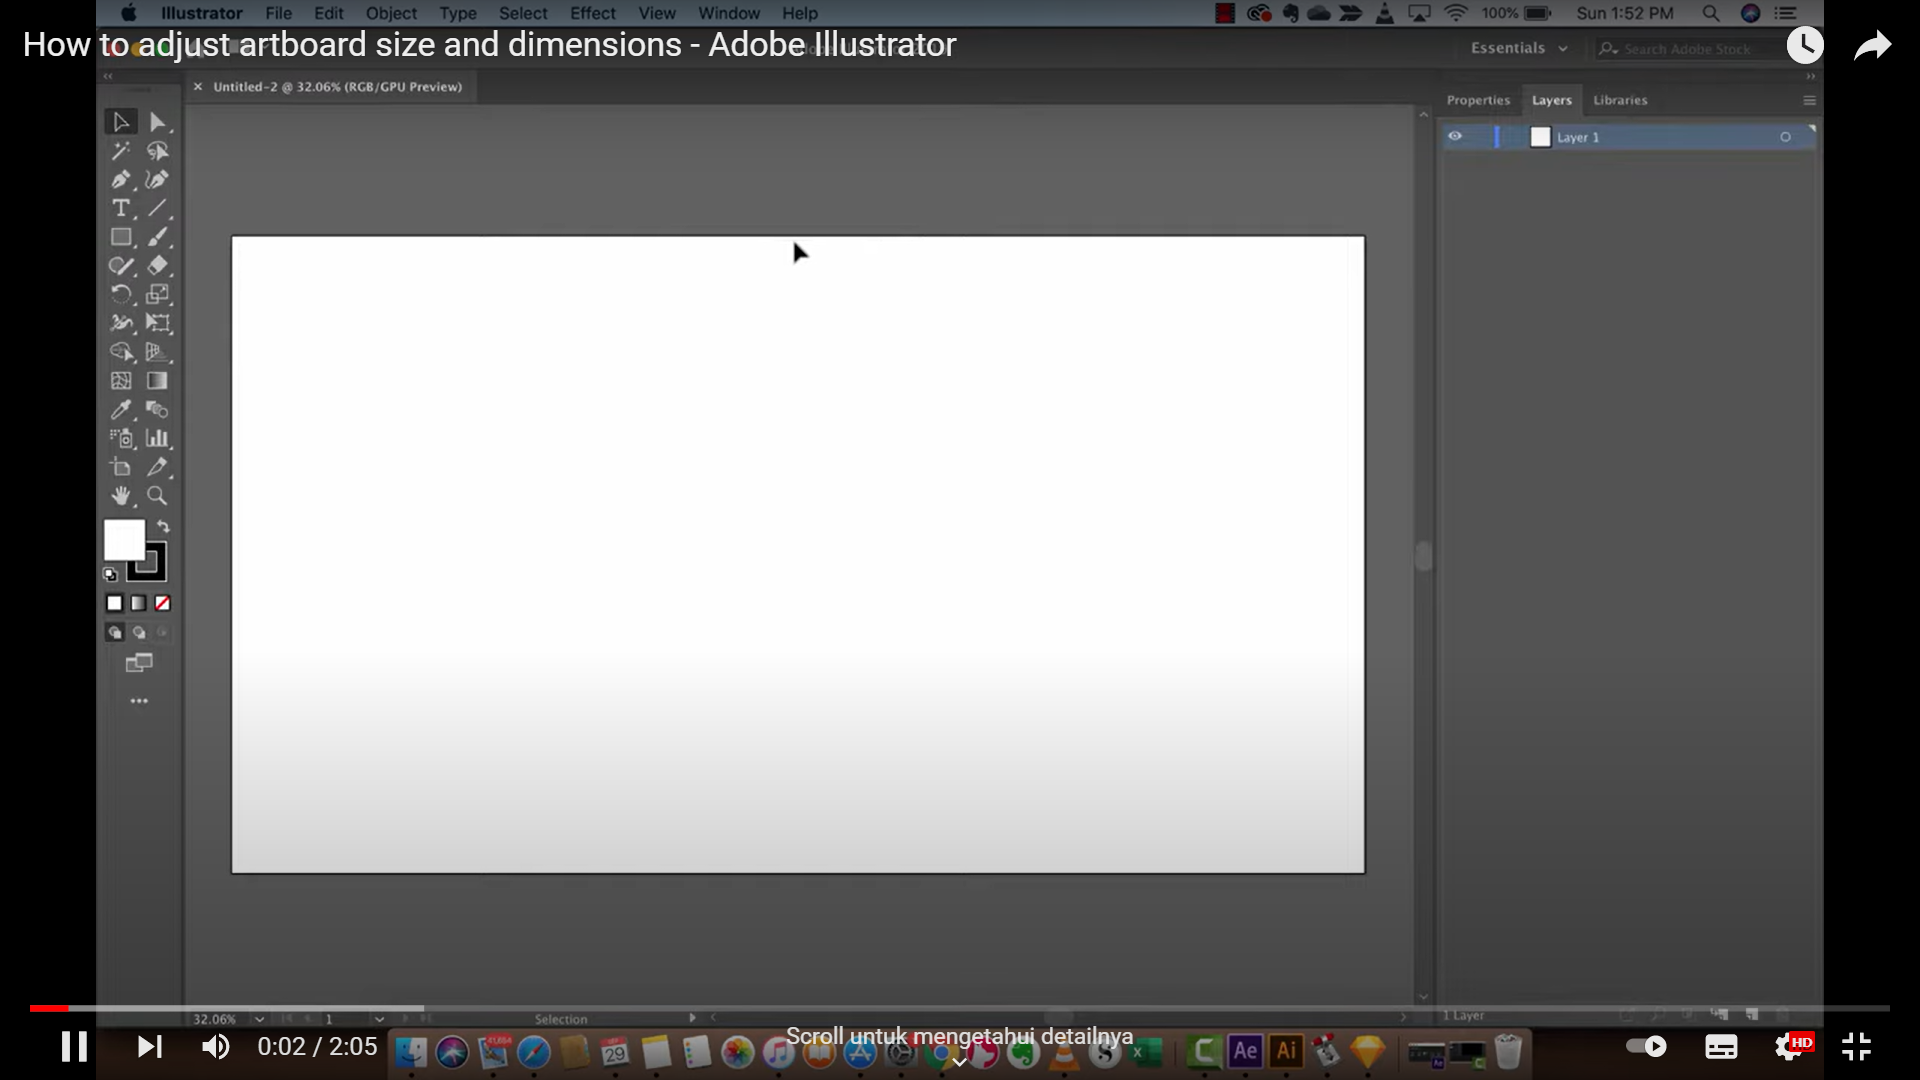
Task: Open the artboard navigation dropdown
Action: pos(378,1018)
